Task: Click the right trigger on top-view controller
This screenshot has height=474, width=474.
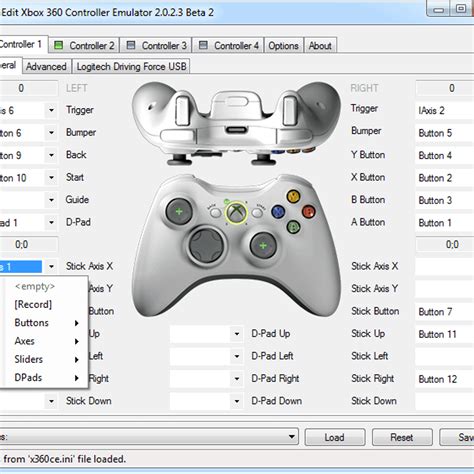Action: (289, 111)
